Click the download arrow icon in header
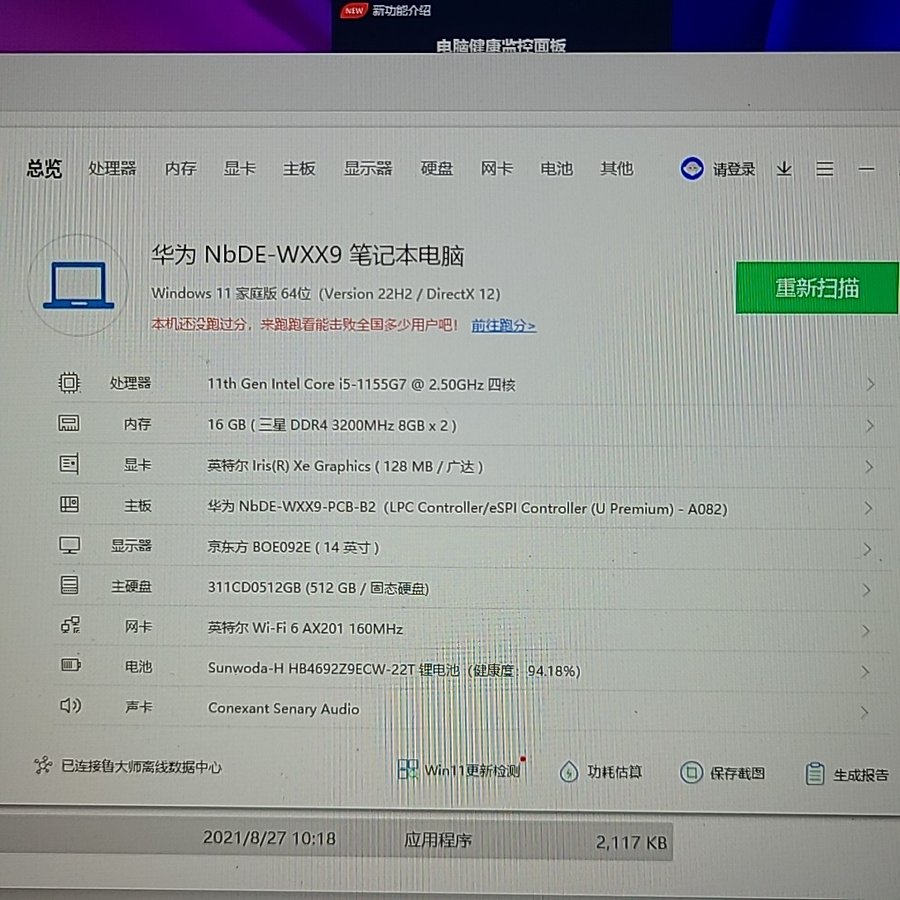900x900 pixels. point(784,170)
